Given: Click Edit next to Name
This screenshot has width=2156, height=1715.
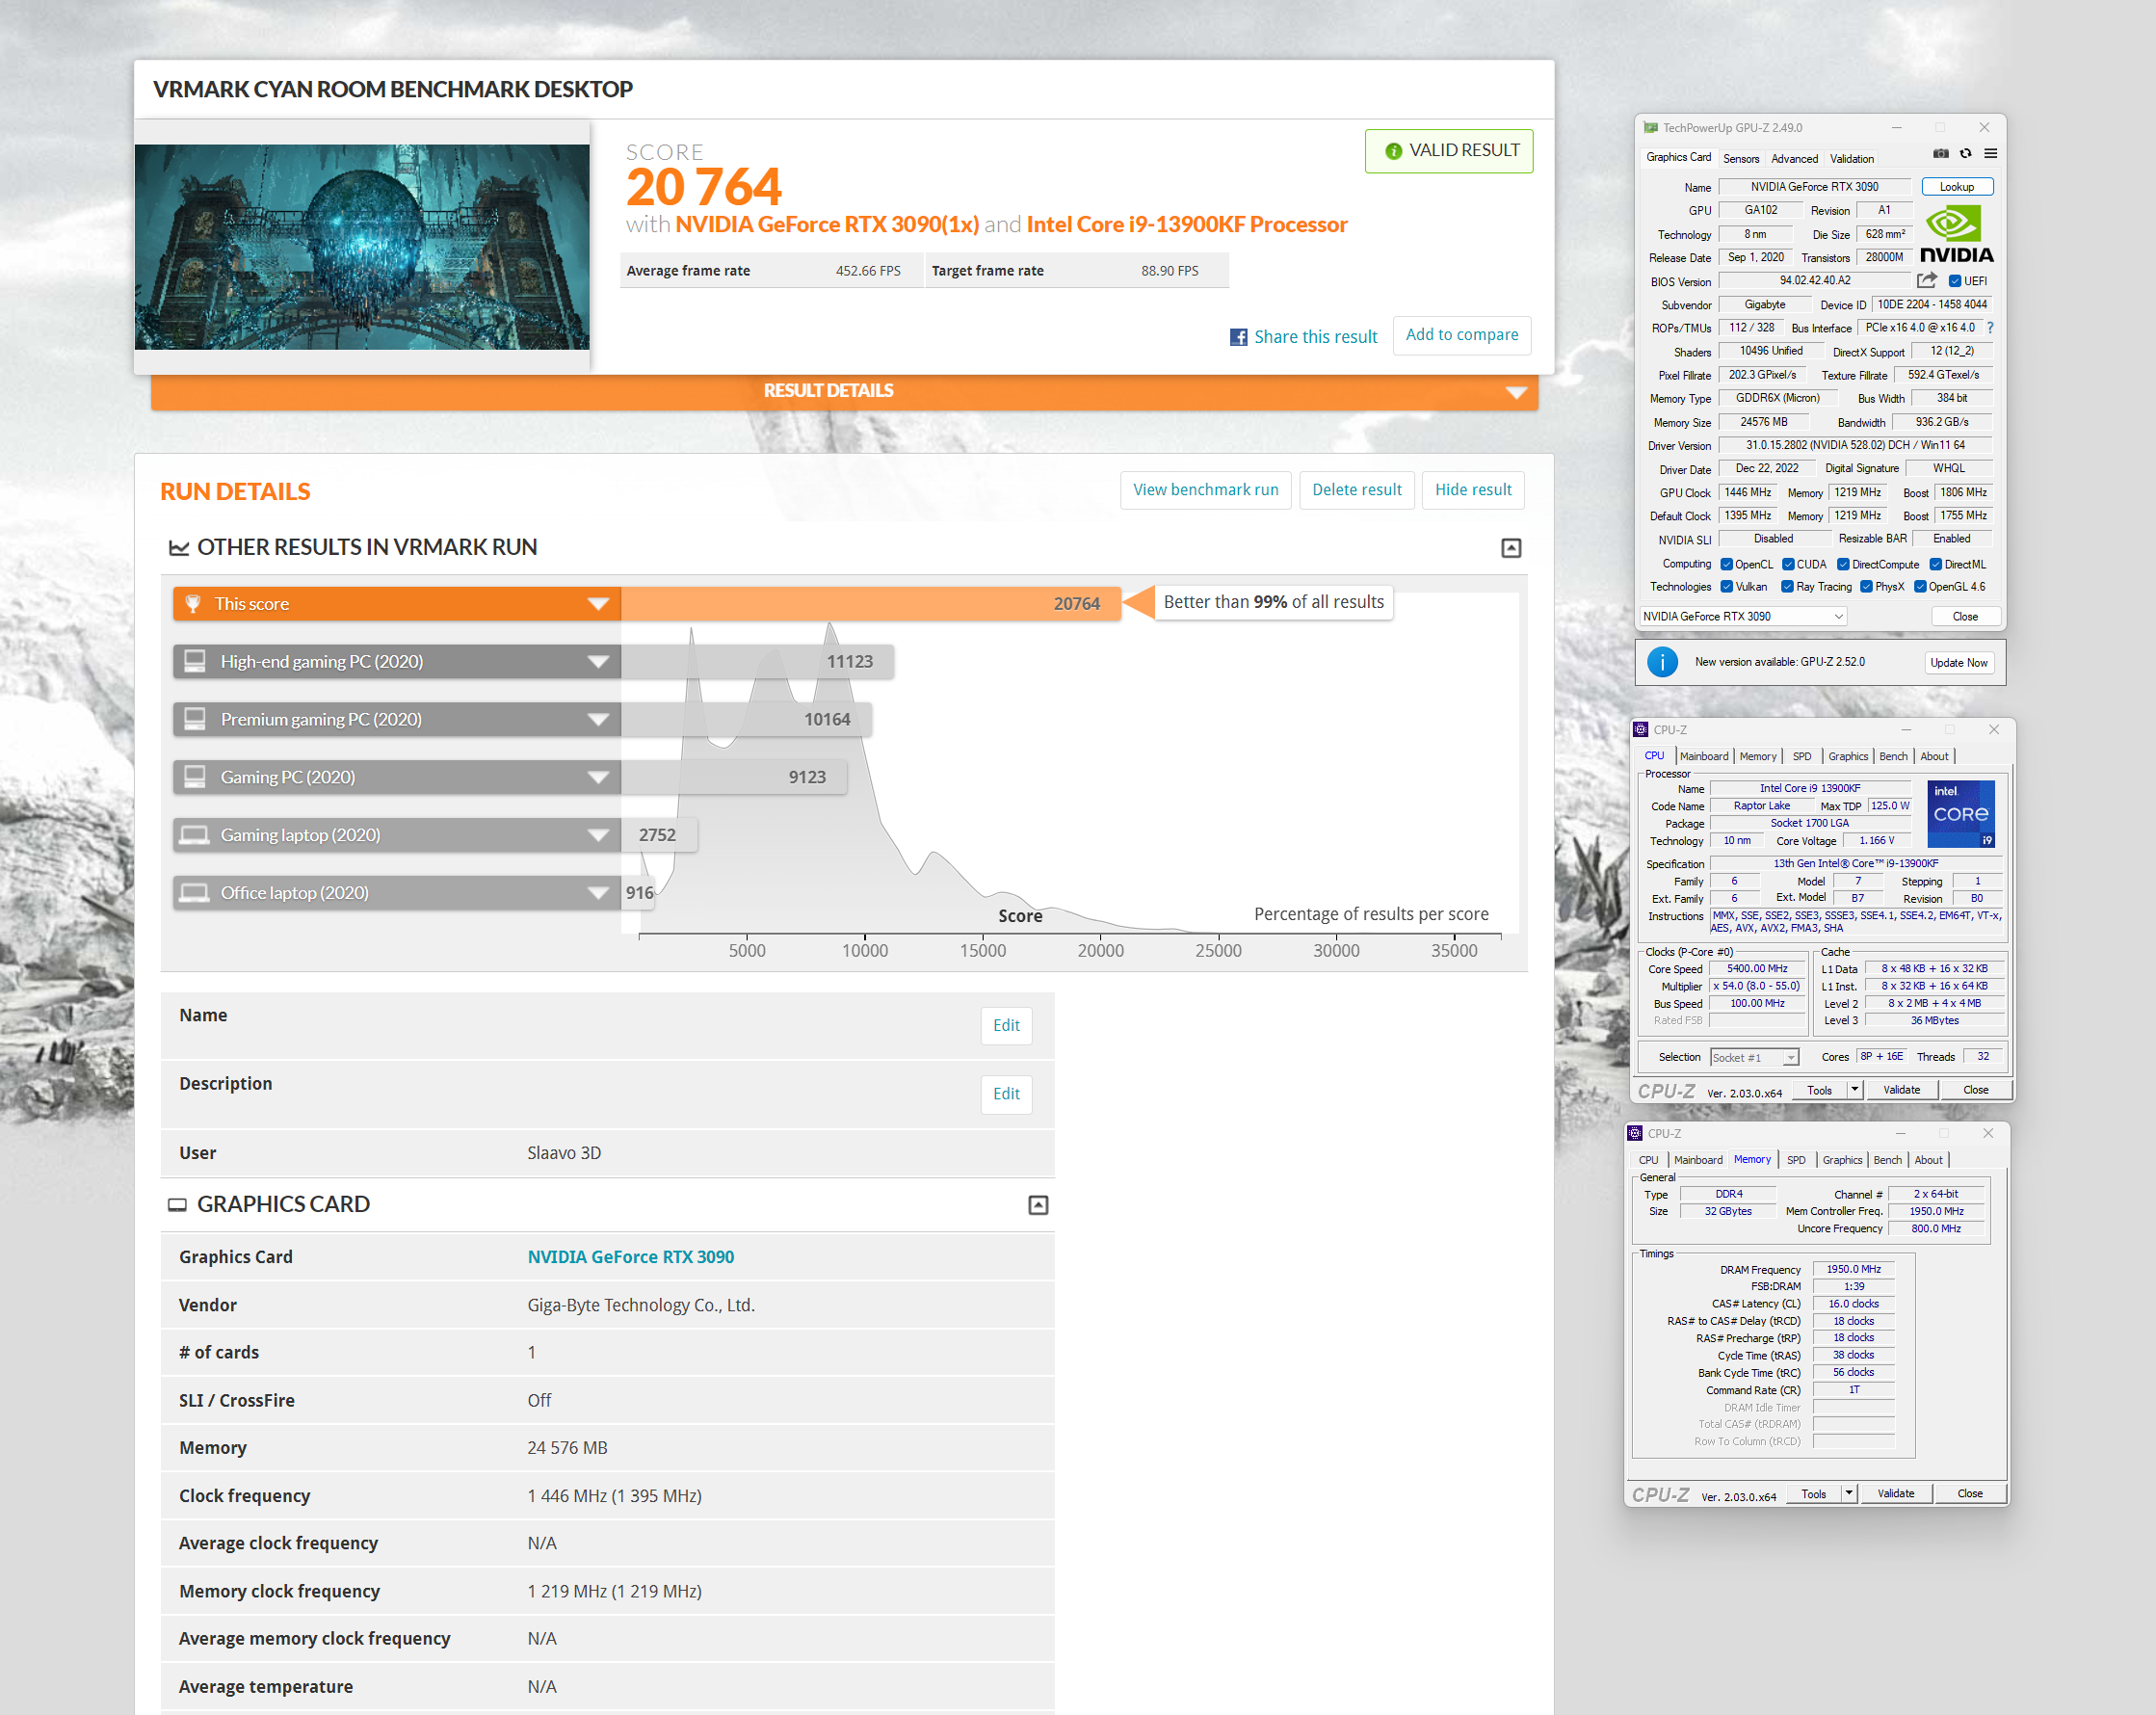Looking at the screenshot, I should coord(1006,1026).
